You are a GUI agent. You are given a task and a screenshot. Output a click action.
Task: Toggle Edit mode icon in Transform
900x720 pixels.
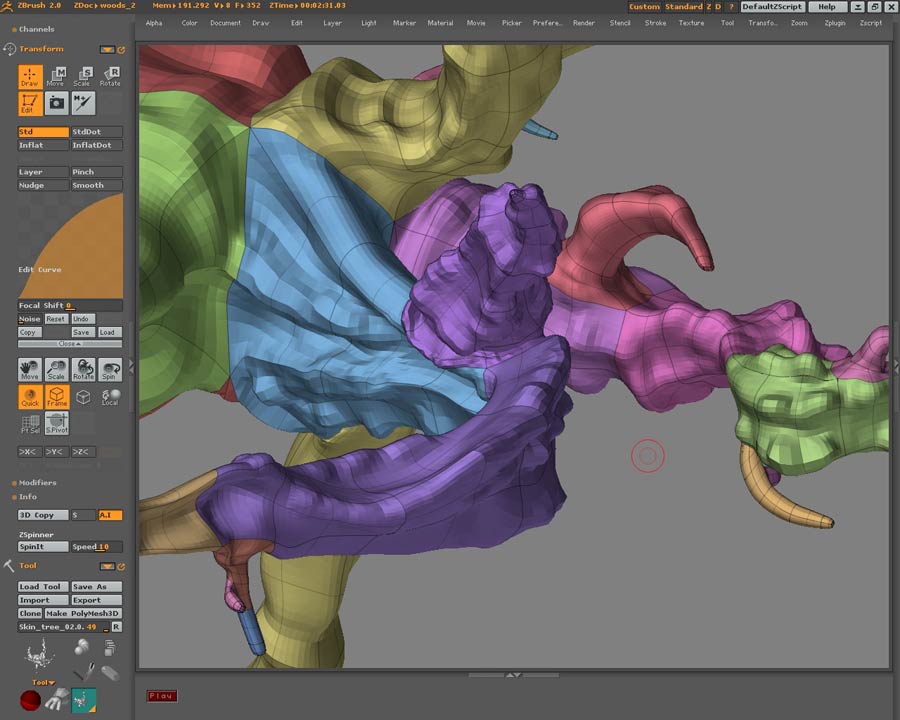coord(30,103)
